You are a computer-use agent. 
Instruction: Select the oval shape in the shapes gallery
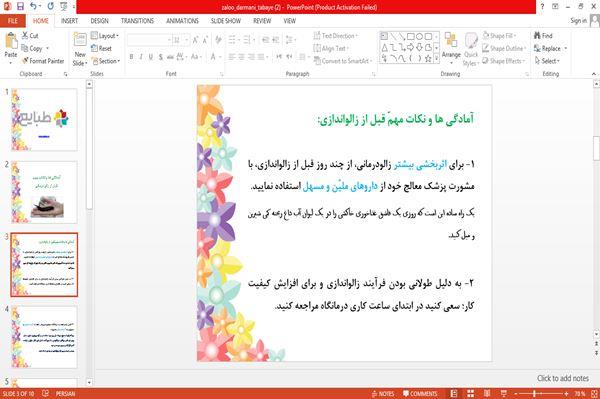[419, 37]
